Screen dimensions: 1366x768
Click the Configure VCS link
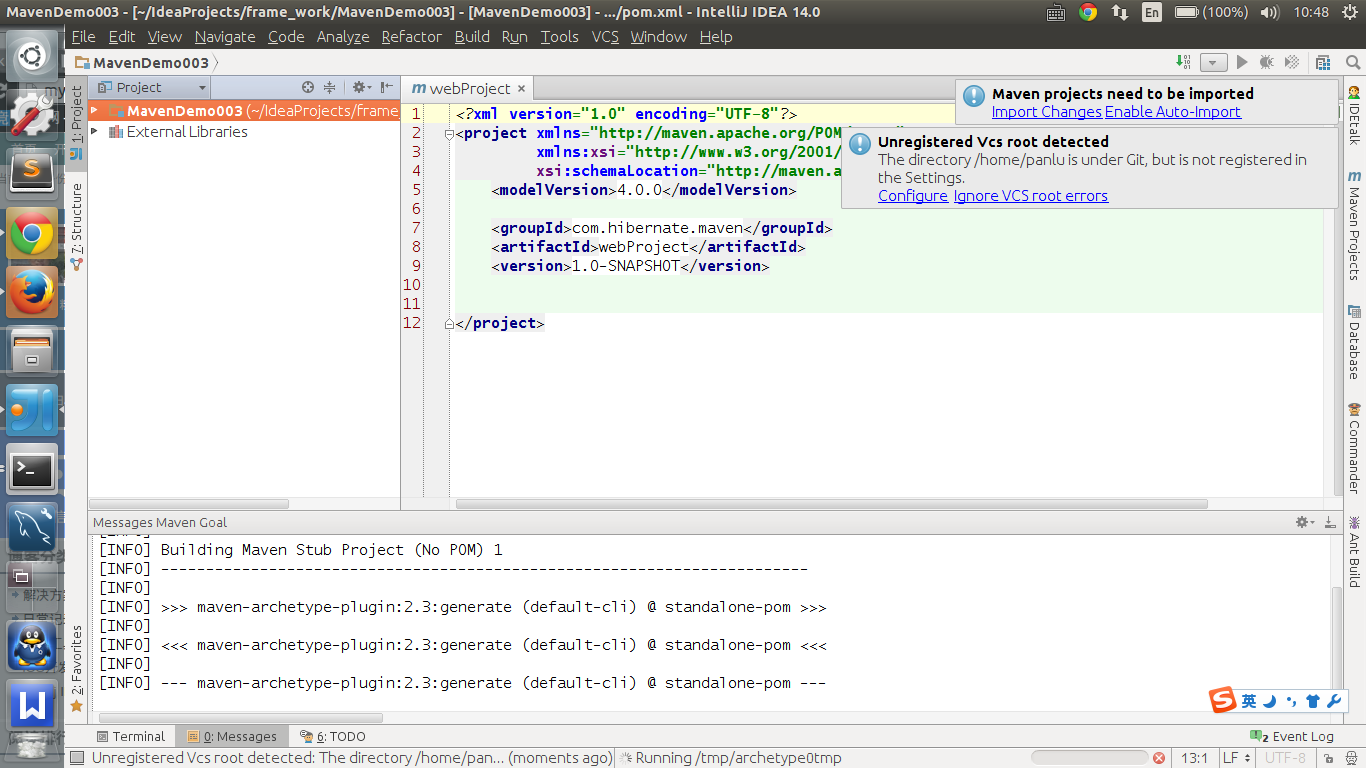coord(913,196)
